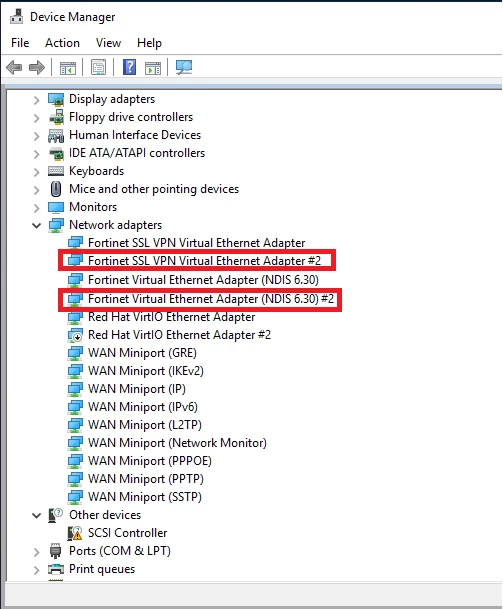
Task: Expand the Print queues node
Action: pyautogui.click(x=37, y=570)
